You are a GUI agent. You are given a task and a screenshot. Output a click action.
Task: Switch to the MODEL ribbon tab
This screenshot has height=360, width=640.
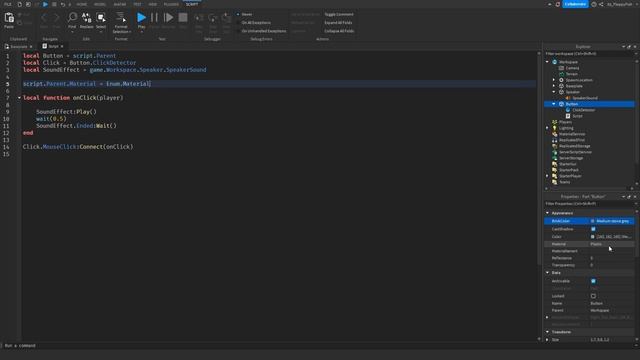pyautogui.click(x=100, y=4)
